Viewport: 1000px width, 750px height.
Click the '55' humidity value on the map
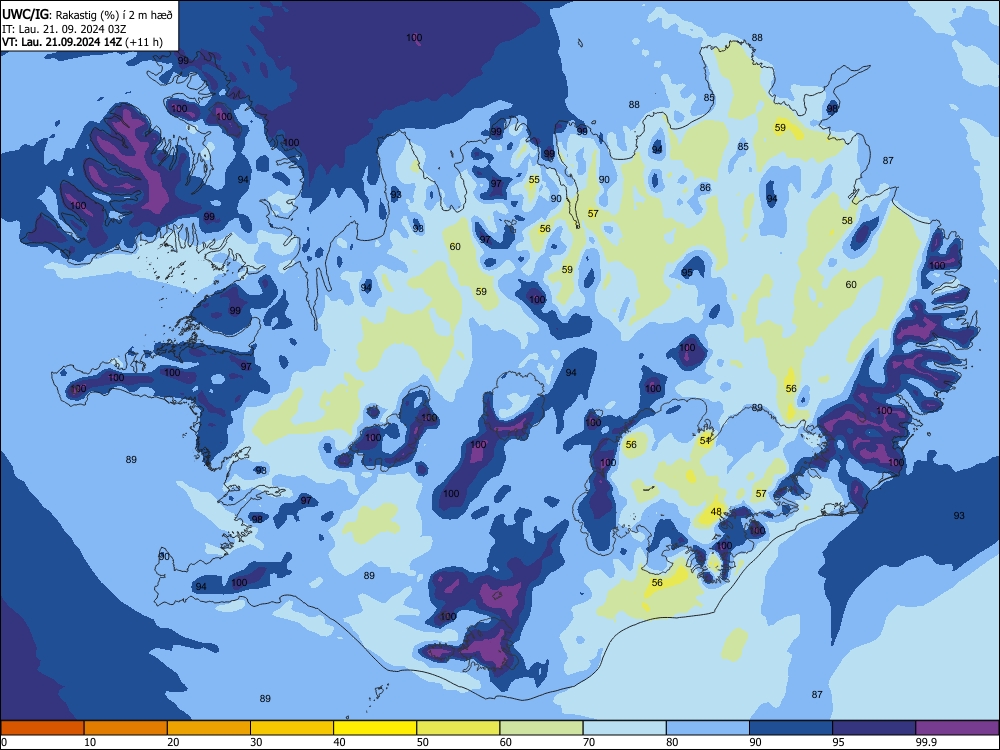pyautogui.click(x=534, y=180)
